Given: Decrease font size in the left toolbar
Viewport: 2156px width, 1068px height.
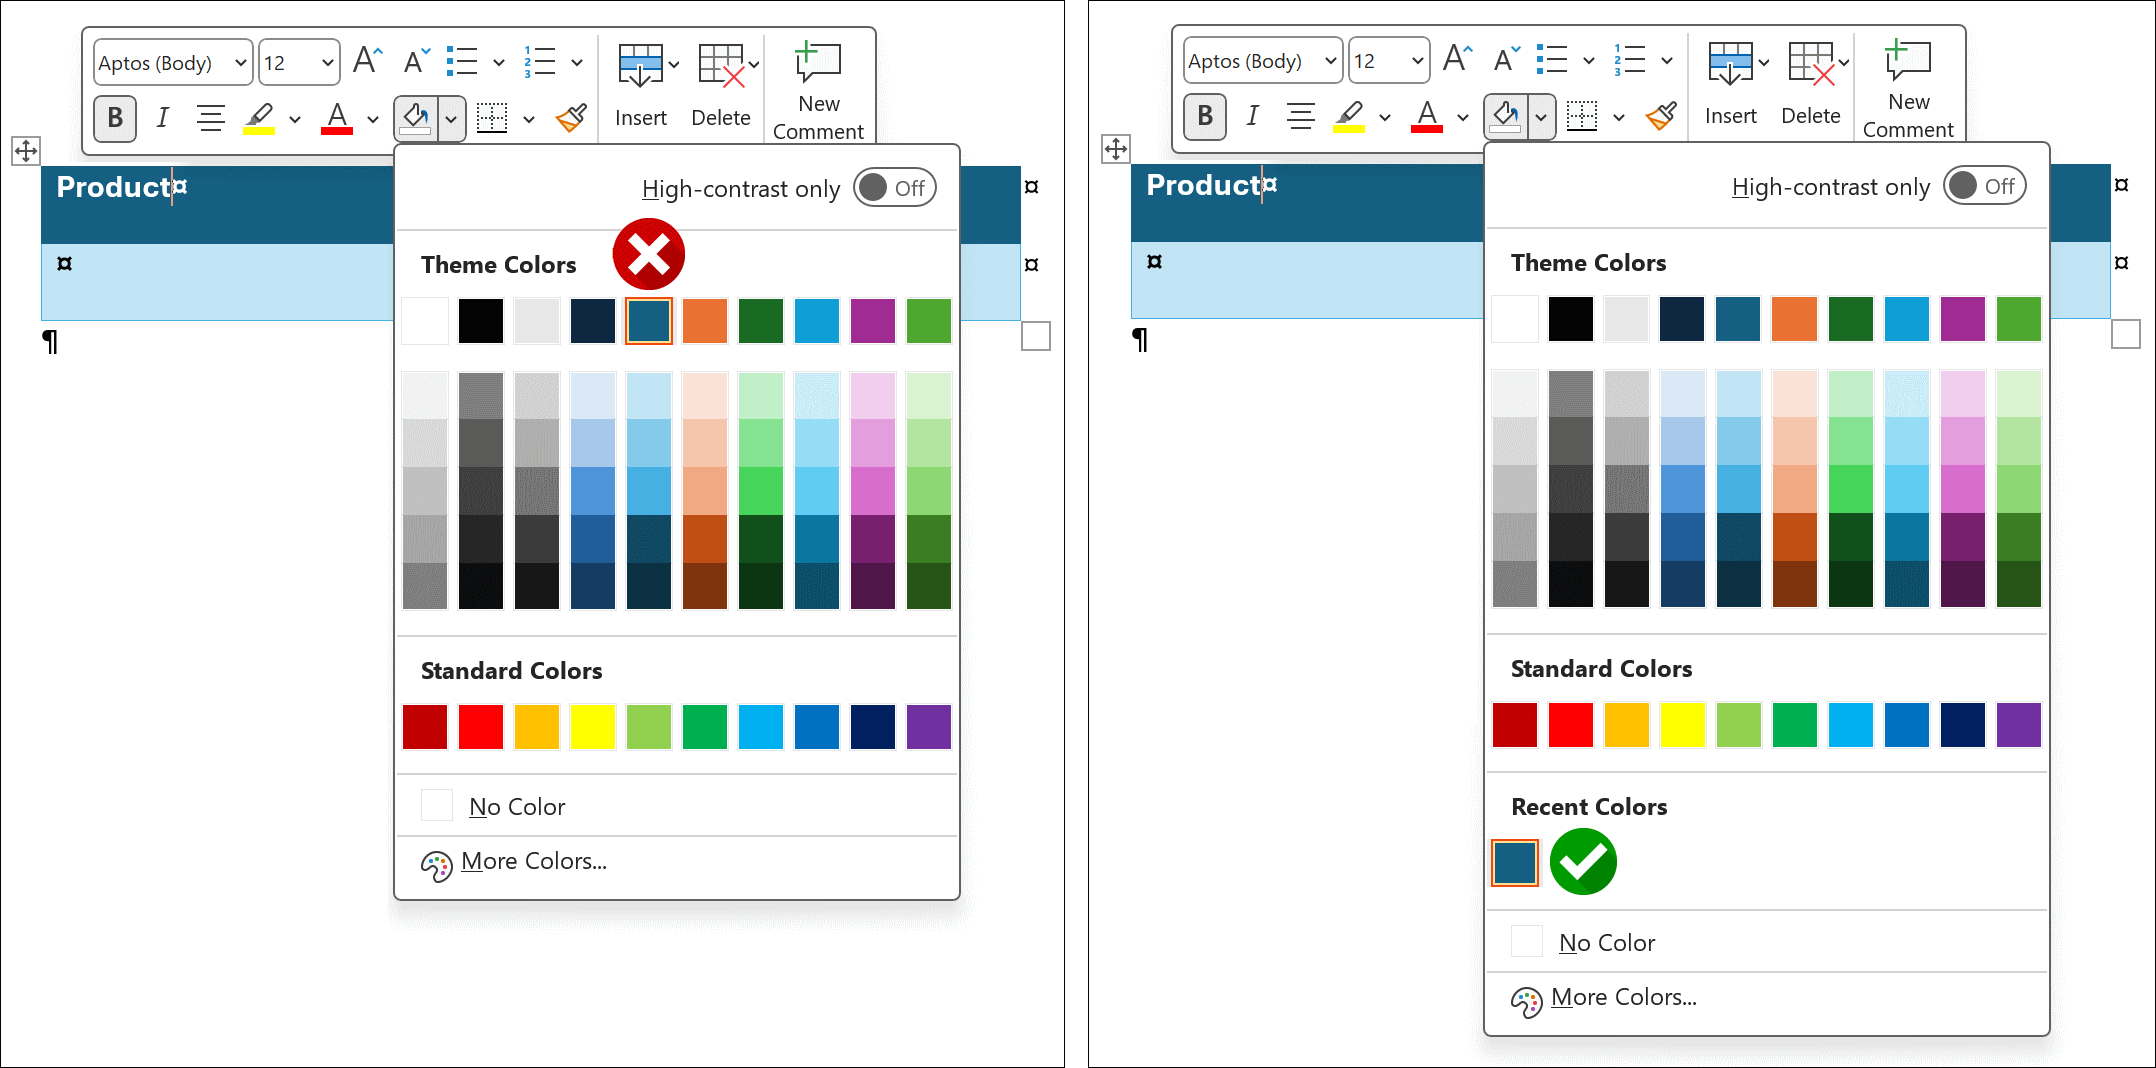Looking at the screenshot, I should pyautogui.click(x=416, y=62).
